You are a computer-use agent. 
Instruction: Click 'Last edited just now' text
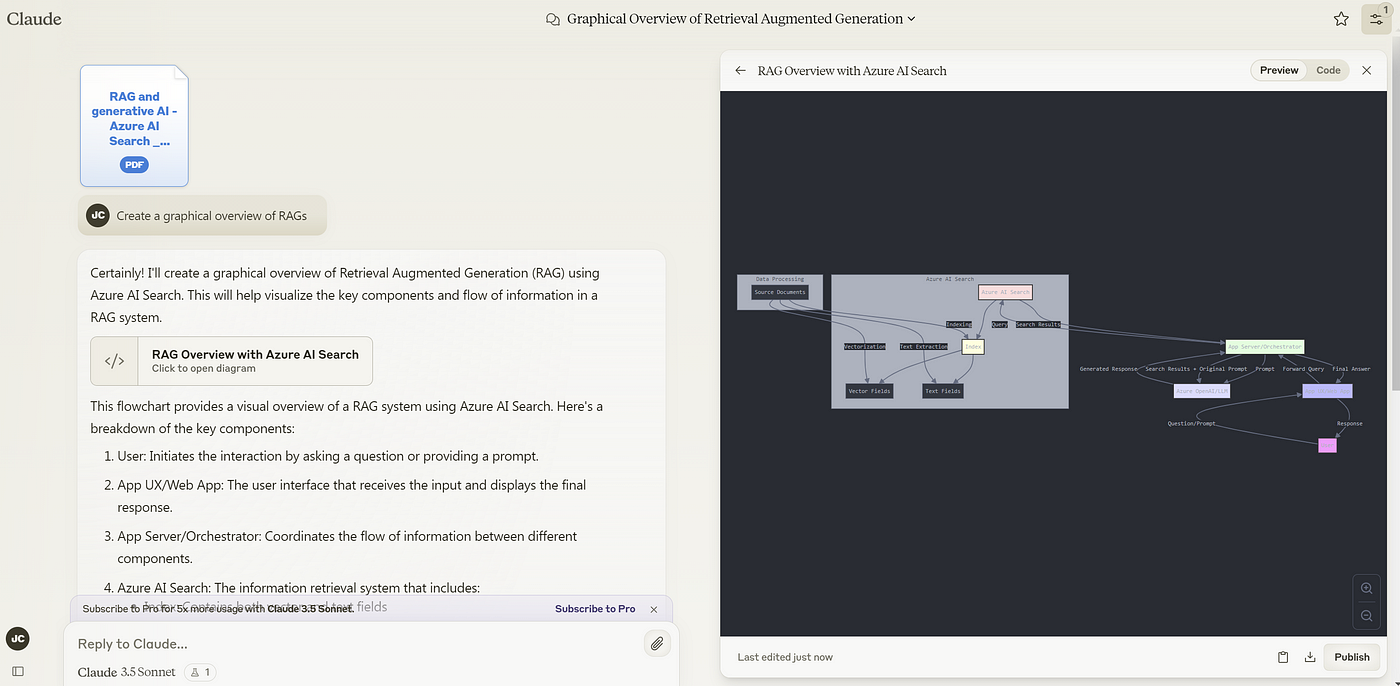click(785, 657)
